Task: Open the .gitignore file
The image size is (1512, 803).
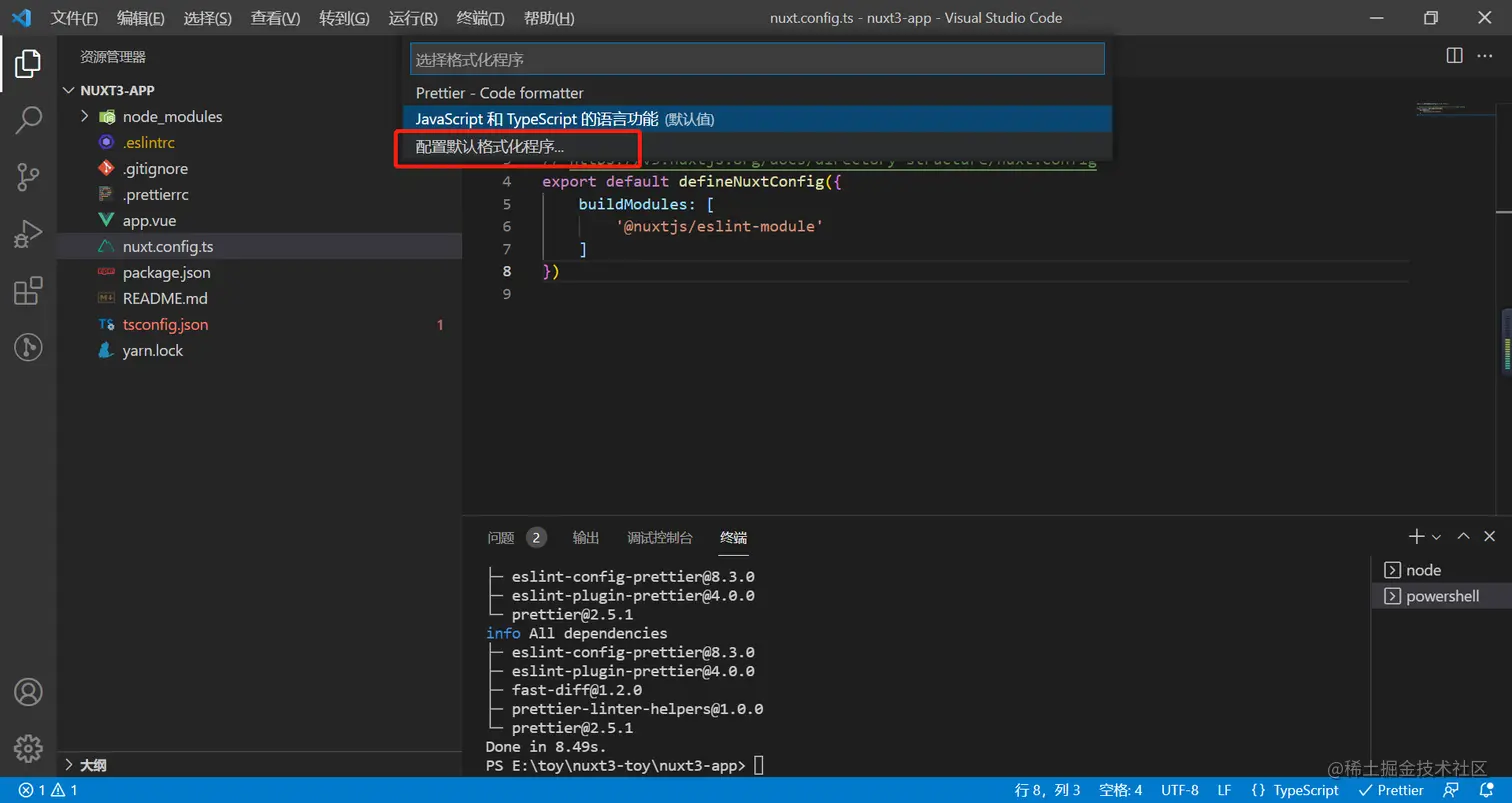Action: (x=259, y=169)
